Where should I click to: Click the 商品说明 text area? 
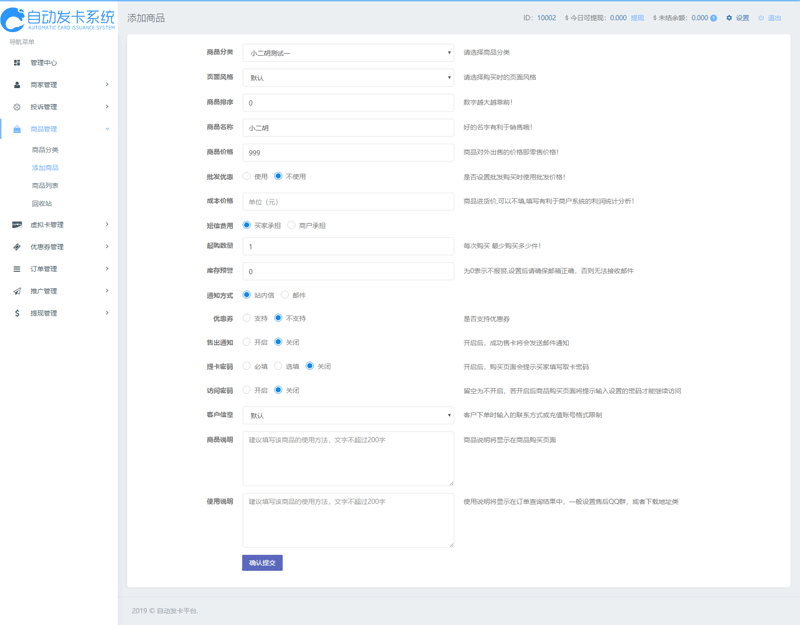347,459
